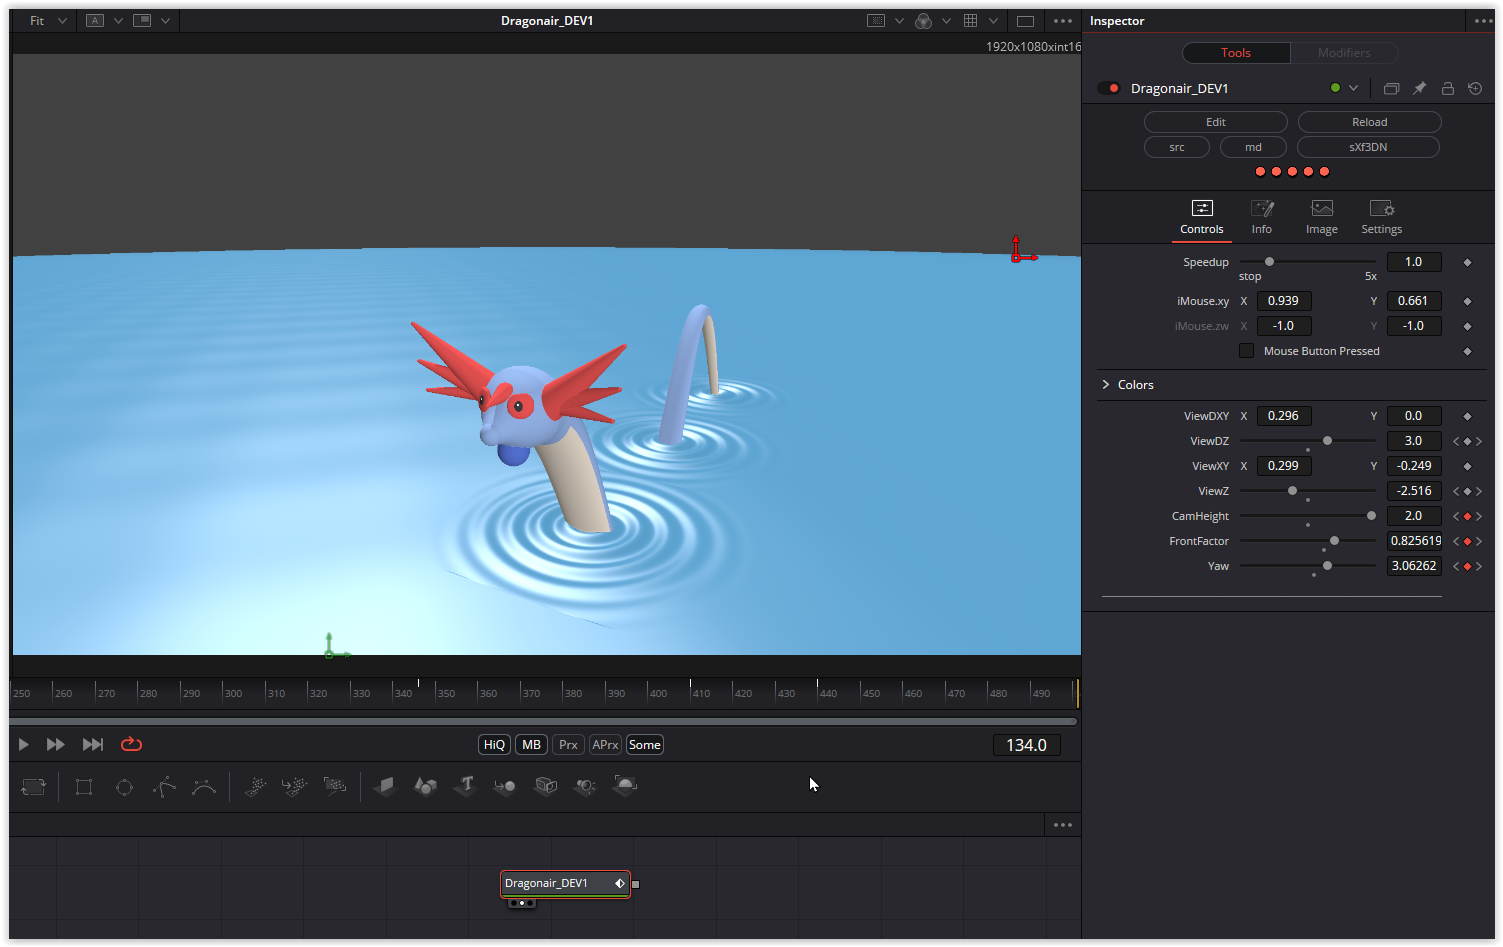The width and height of the screenshot is (1503, 947).
Task: Open the Settings tab
Action: tap(1382, 217)
